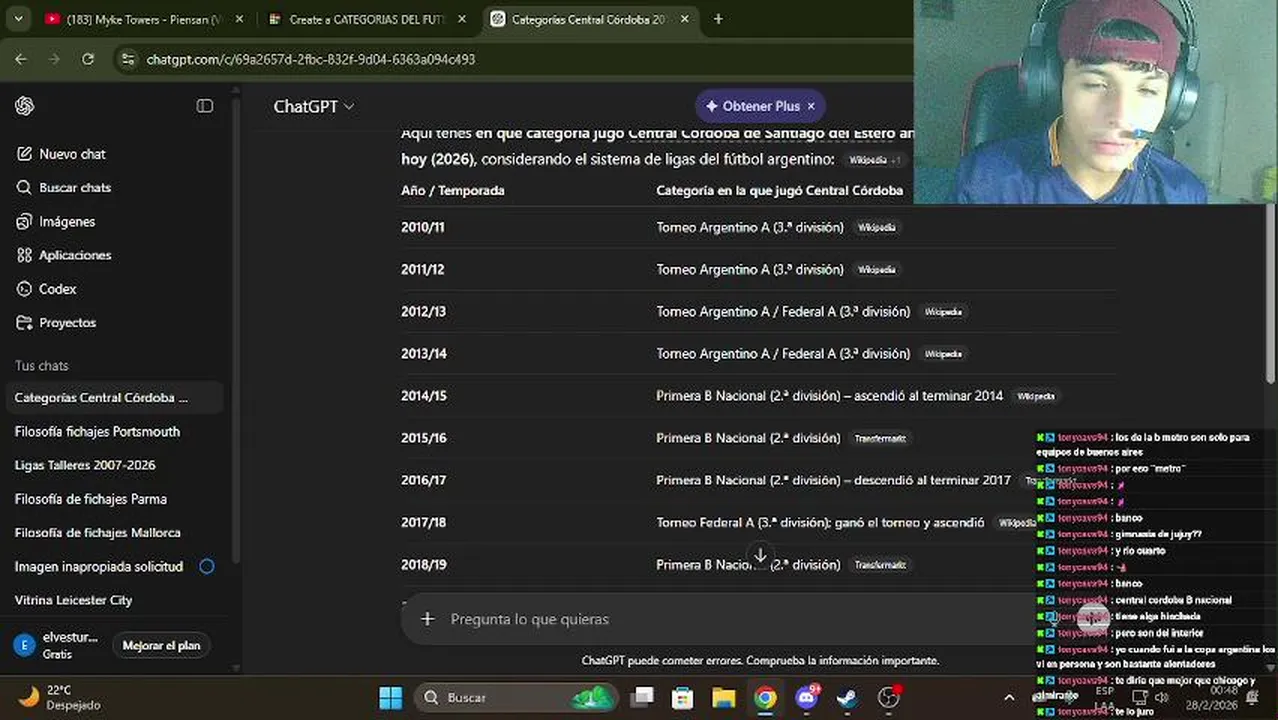This screenshot has width=1278, height=720.
Task: Click the ChatGPT logo in sidebar
Action: pyautogui.click(x=25, y=106)
